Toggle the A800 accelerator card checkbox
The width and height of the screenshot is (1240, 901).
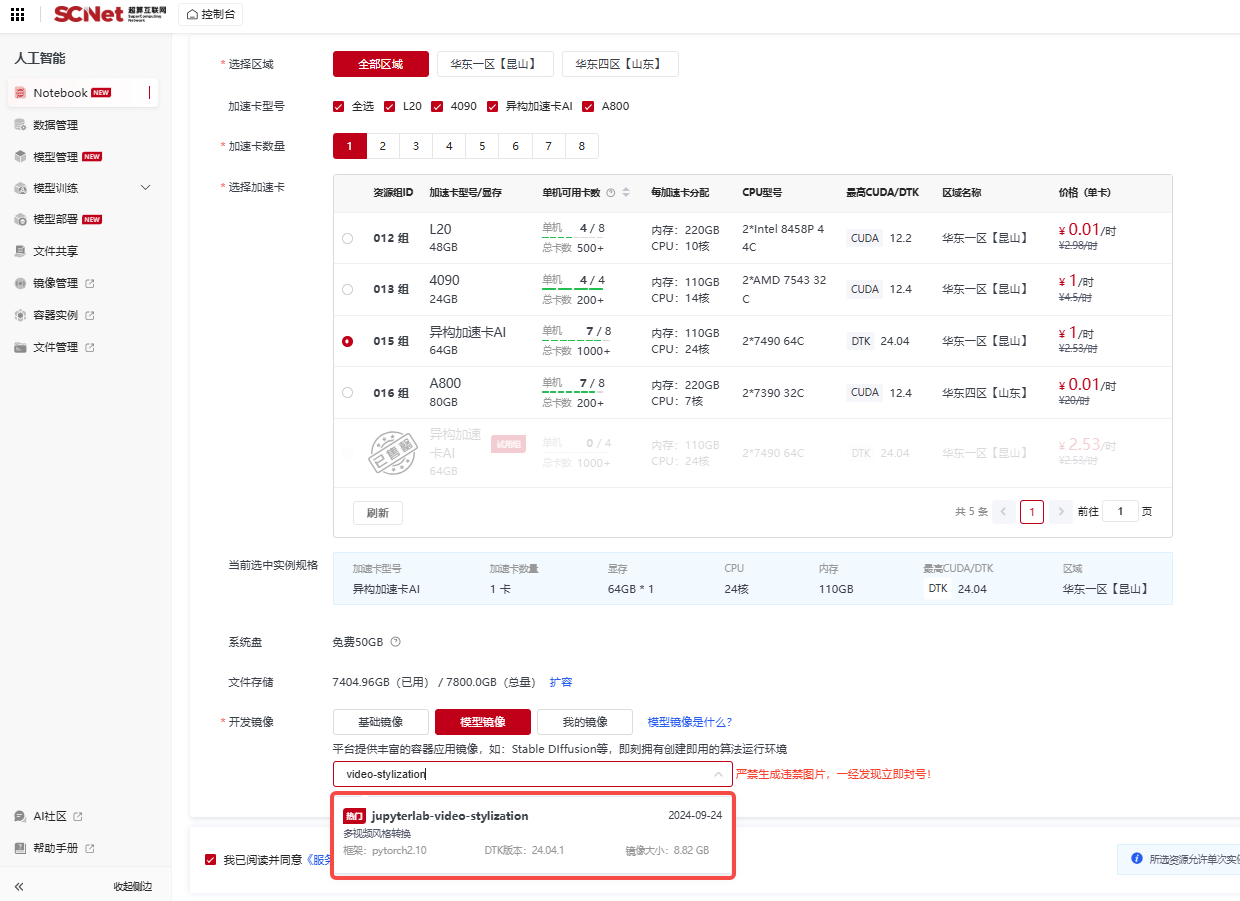(588, 106)
